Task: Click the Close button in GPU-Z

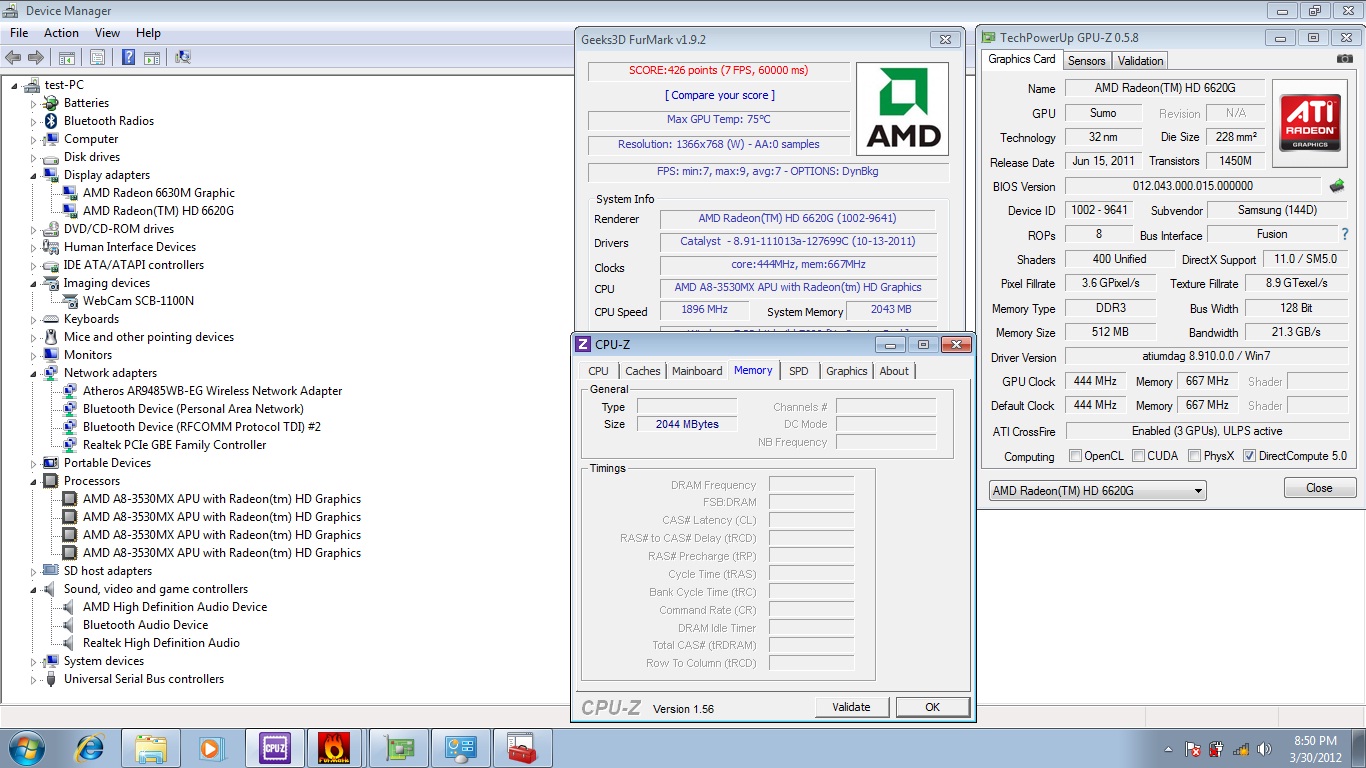Action: pyautogui.click(x=1320, y=488)
